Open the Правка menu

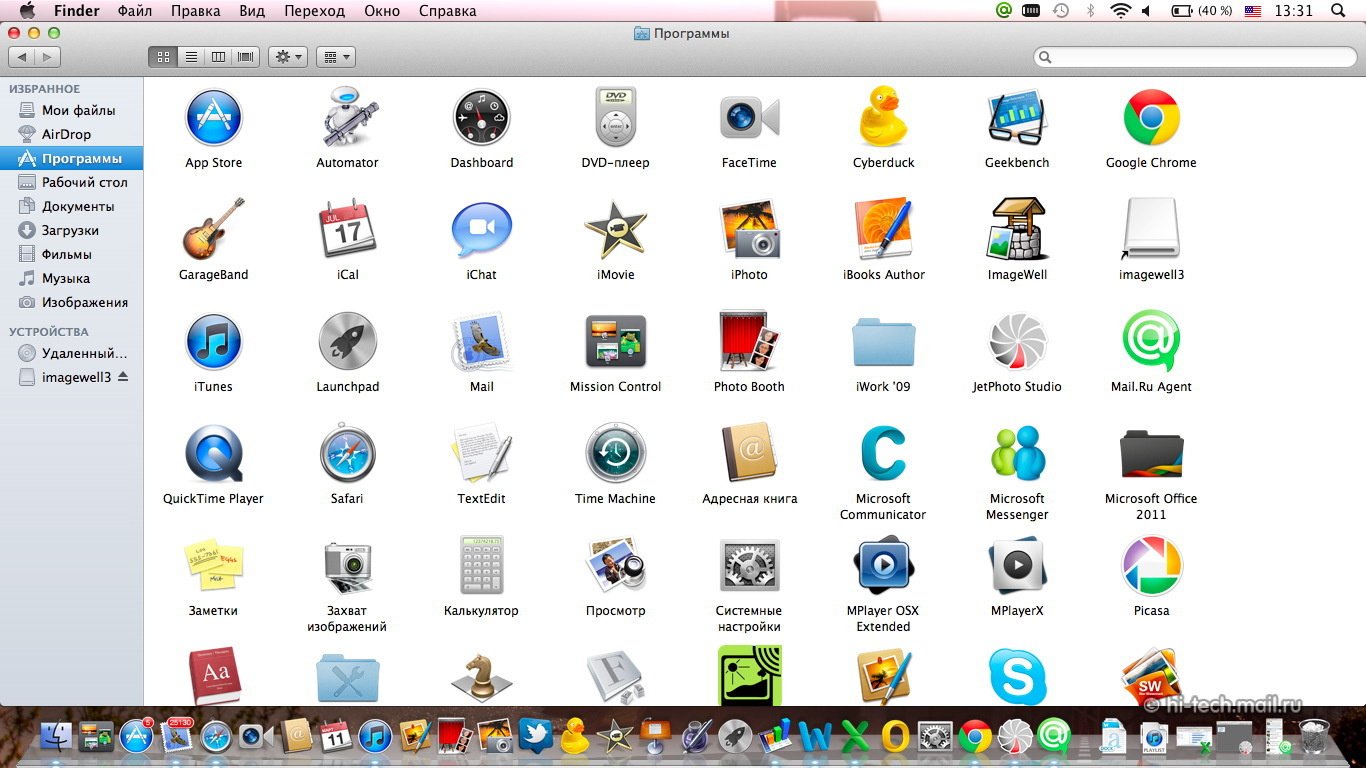pyautogui.click(x=196, y=11)
